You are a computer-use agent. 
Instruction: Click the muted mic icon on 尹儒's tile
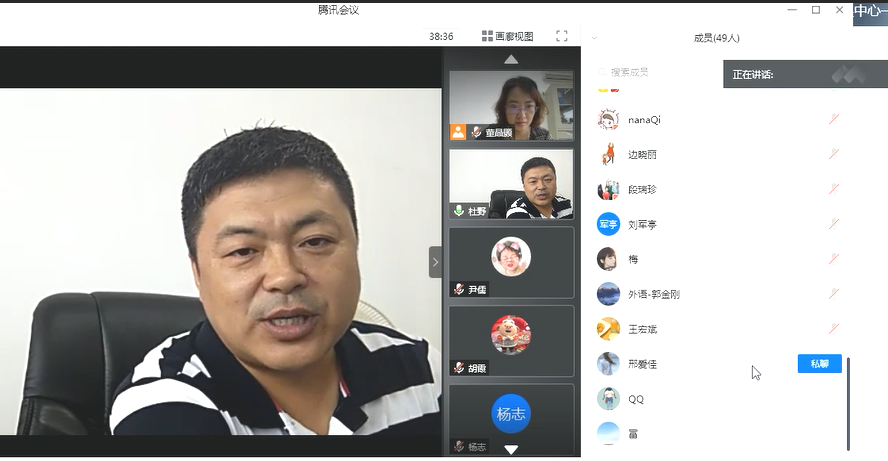point(458,289)
